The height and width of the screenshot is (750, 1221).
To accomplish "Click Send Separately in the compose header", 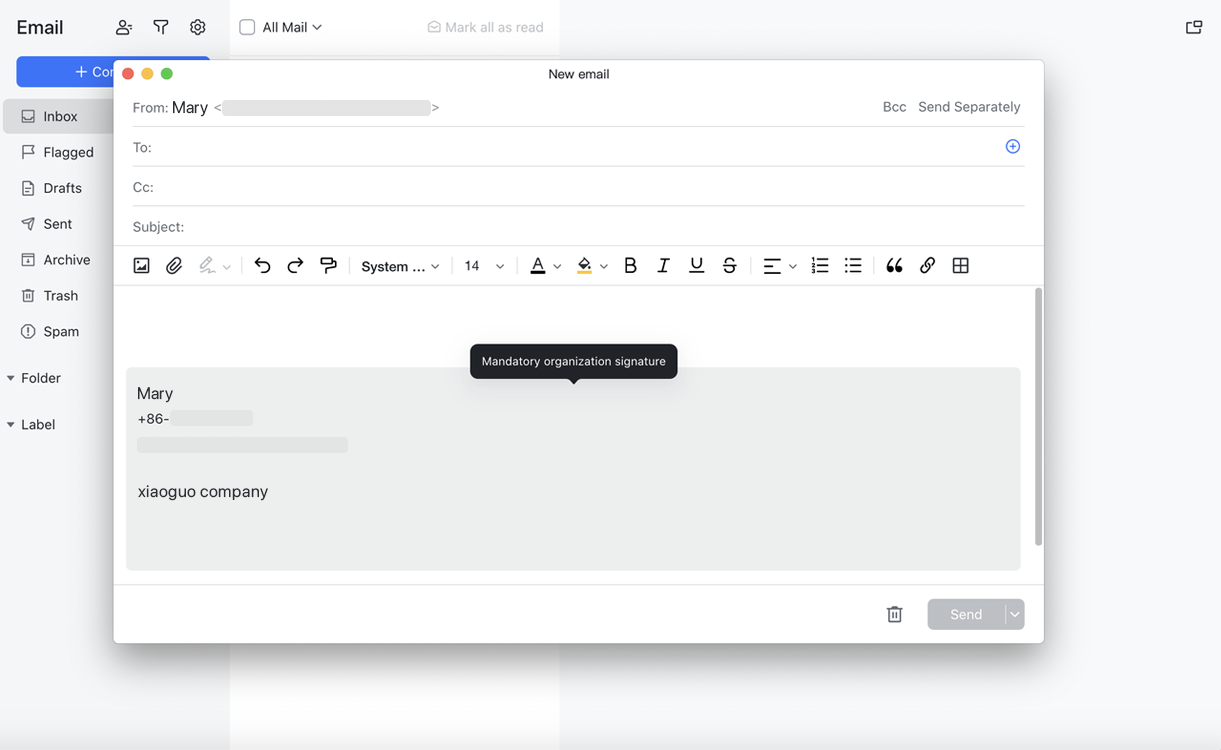I will point(968,106).
